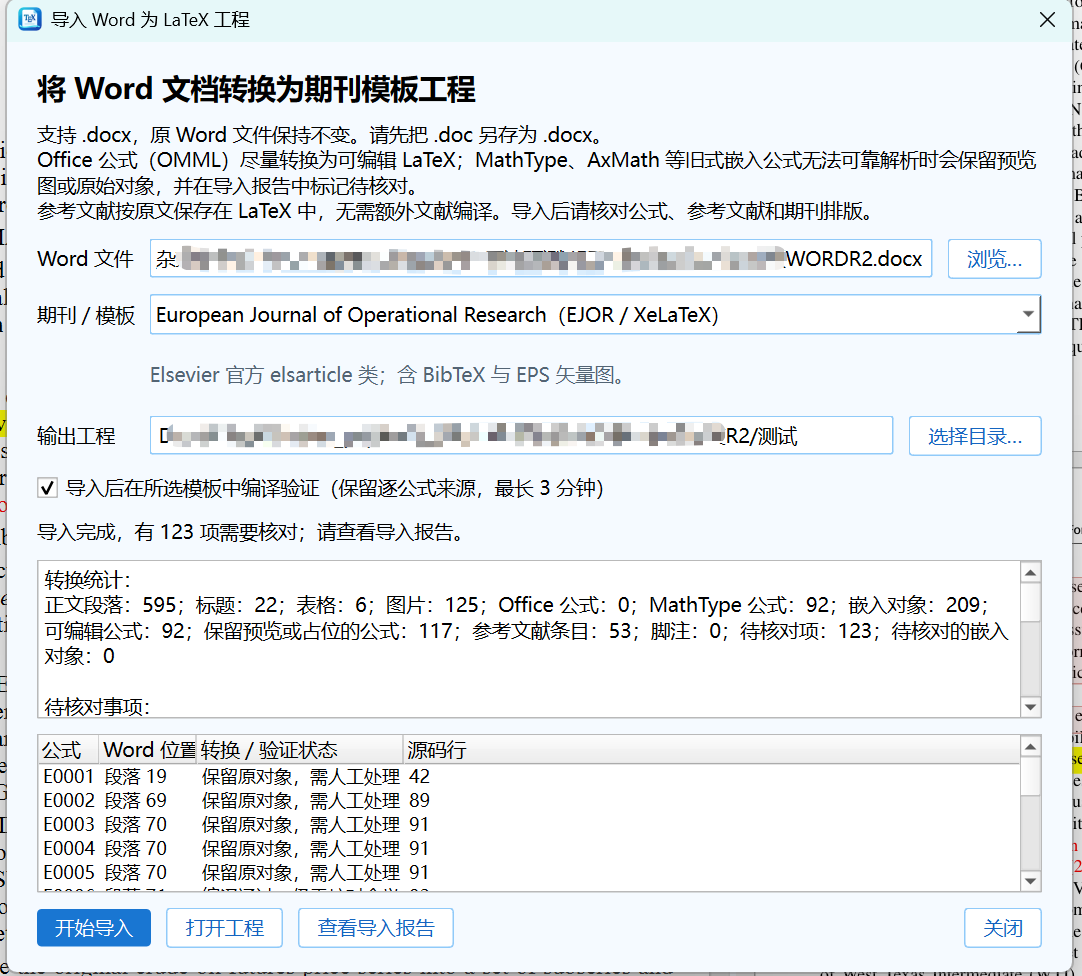
Task: Toggle the 导入后在所选模板中编译验证 checkbox
Action: tap(47, 489)
